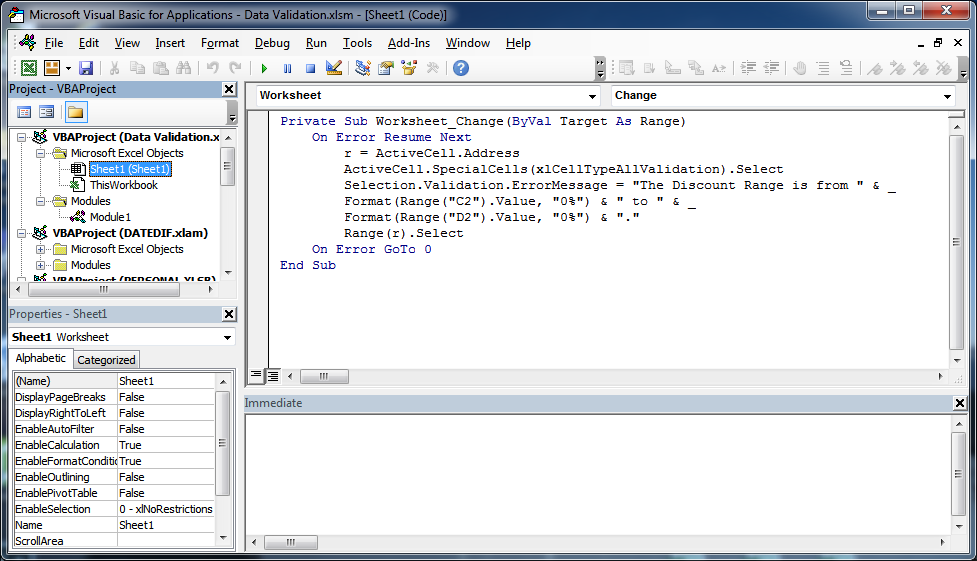Break code execution with the pause icon
The height and width of the screenshot is (561, 977).
[x=287, y=69]
